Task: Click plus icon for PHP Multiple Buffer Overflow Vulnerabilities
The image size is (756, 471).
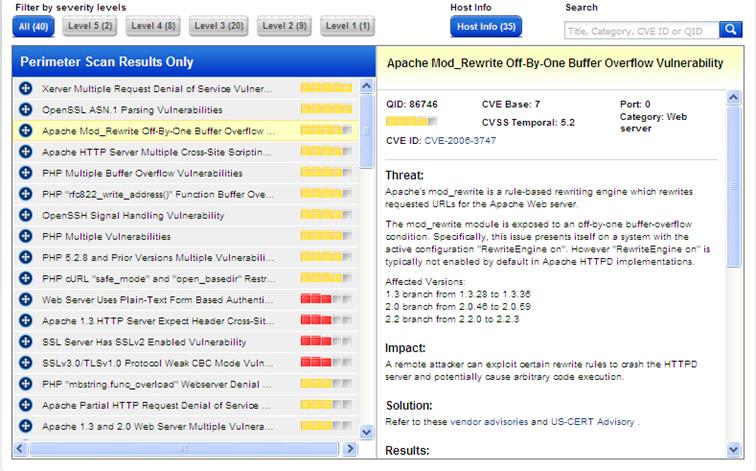Action: (x=26, y=173)
